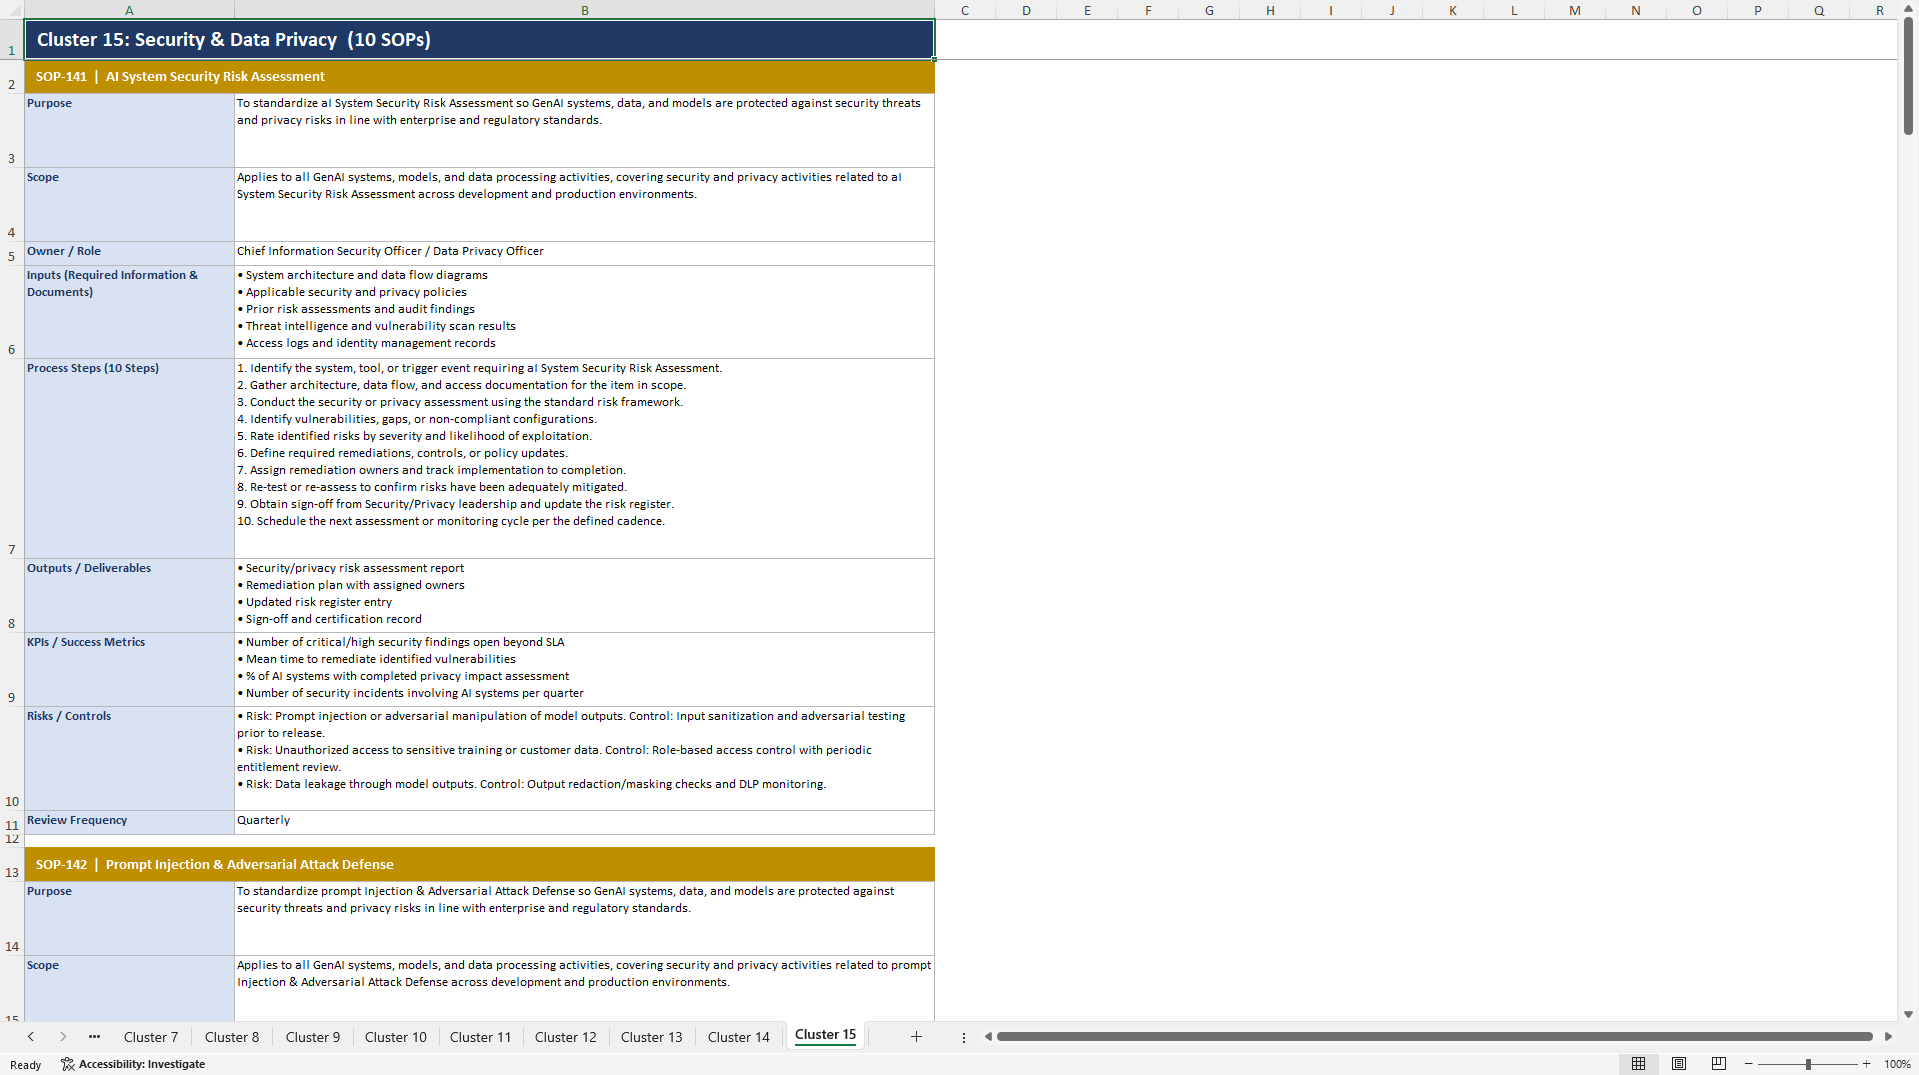
Task: Click horizontal scrollbar right arrow
Action: 1888,1037
